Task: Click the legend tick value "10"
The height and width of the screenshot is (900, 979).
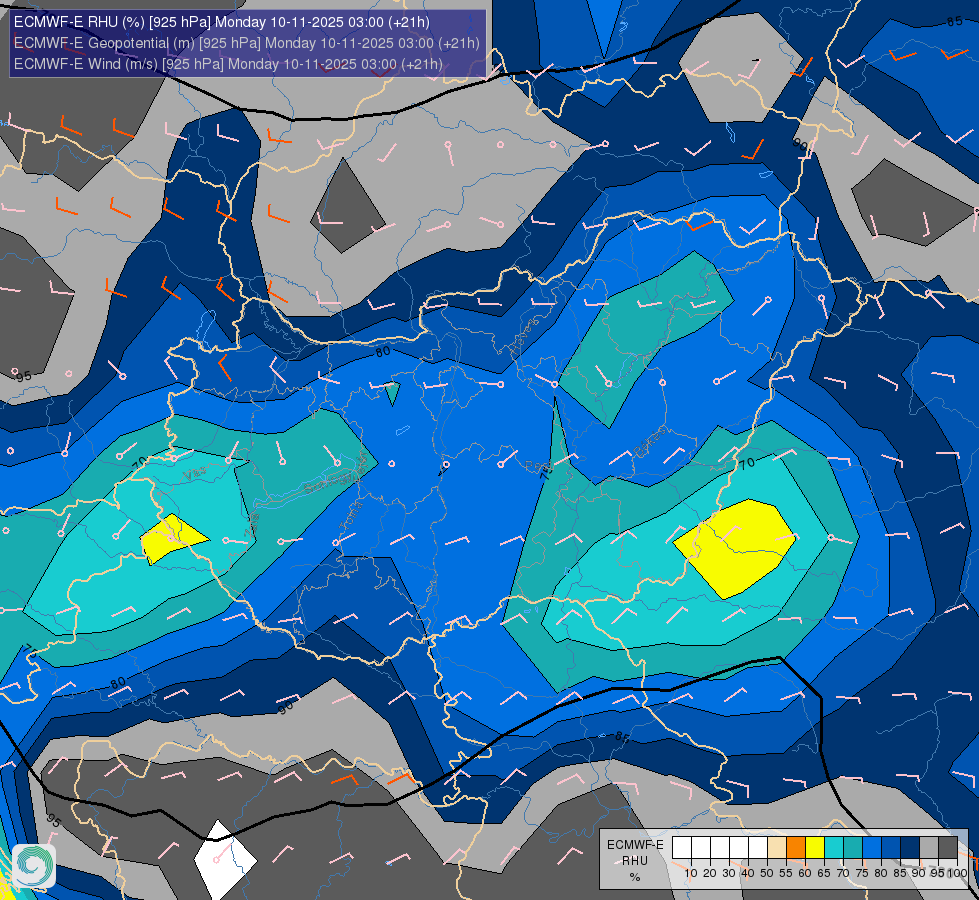Action: pyautogui.click(x=691, y=874)
